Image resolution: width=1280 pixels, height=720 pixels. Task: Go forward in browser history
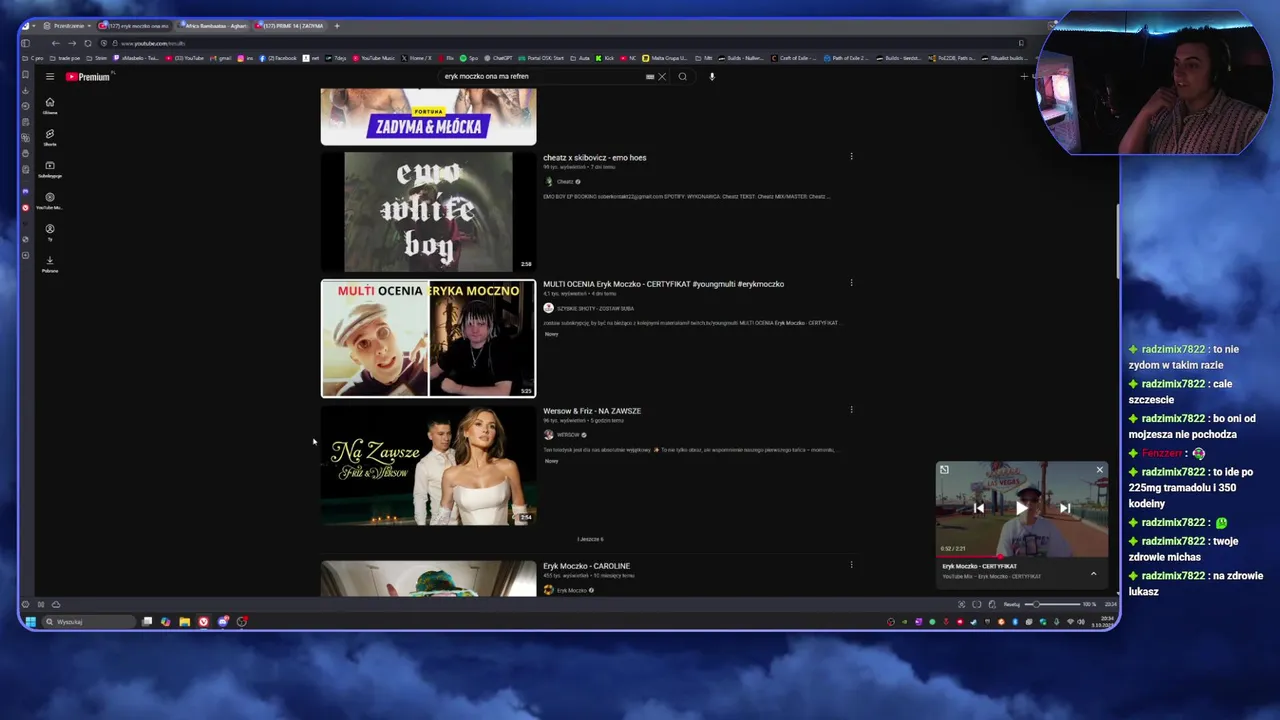coord(71,43)
